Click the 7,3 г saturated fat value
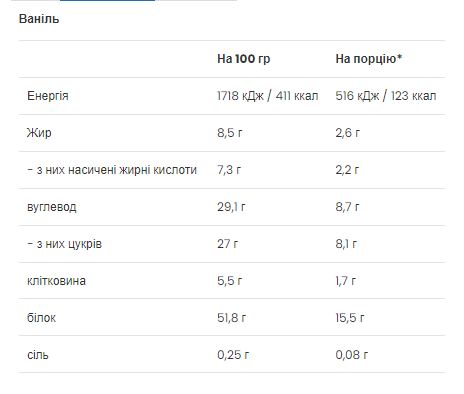 click(229, 170)
